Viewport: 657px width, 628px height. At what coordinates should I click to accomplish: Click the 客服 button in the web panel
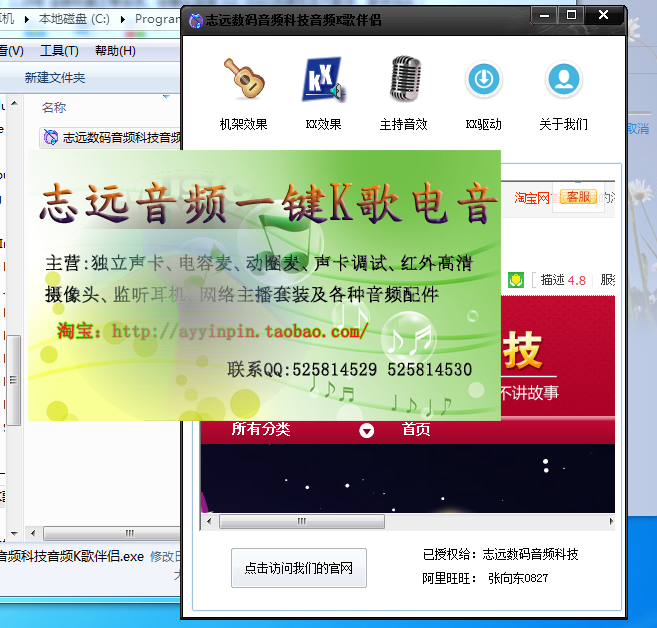click(x=578, y=196)
